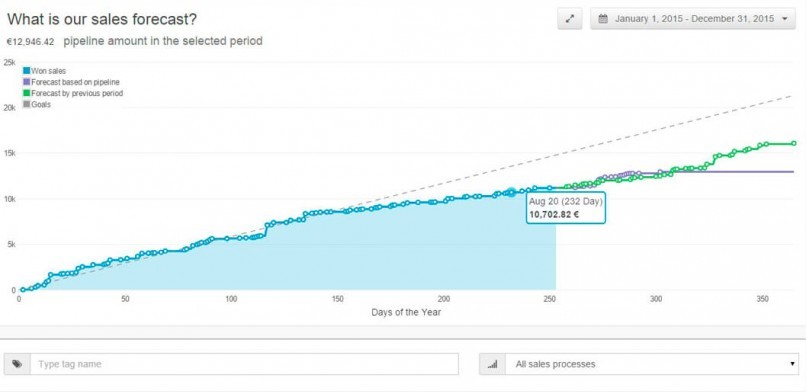Image resolution: width=806 pixels, height=392 pixels.
Task: Open January 1, 2015 - December 31, 2015 picker
Action: point(693,19)
